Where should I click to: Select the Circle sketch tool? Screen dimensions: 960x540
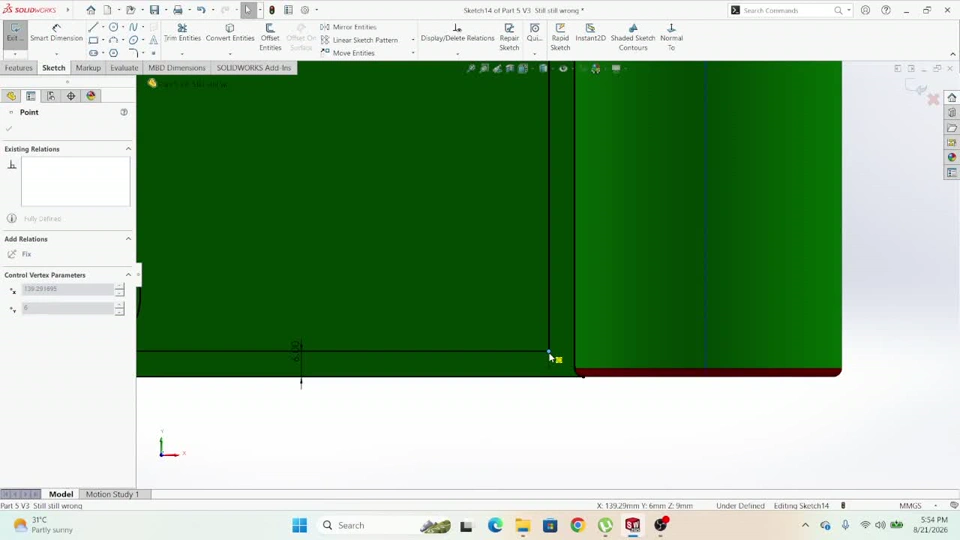[113, 27]
